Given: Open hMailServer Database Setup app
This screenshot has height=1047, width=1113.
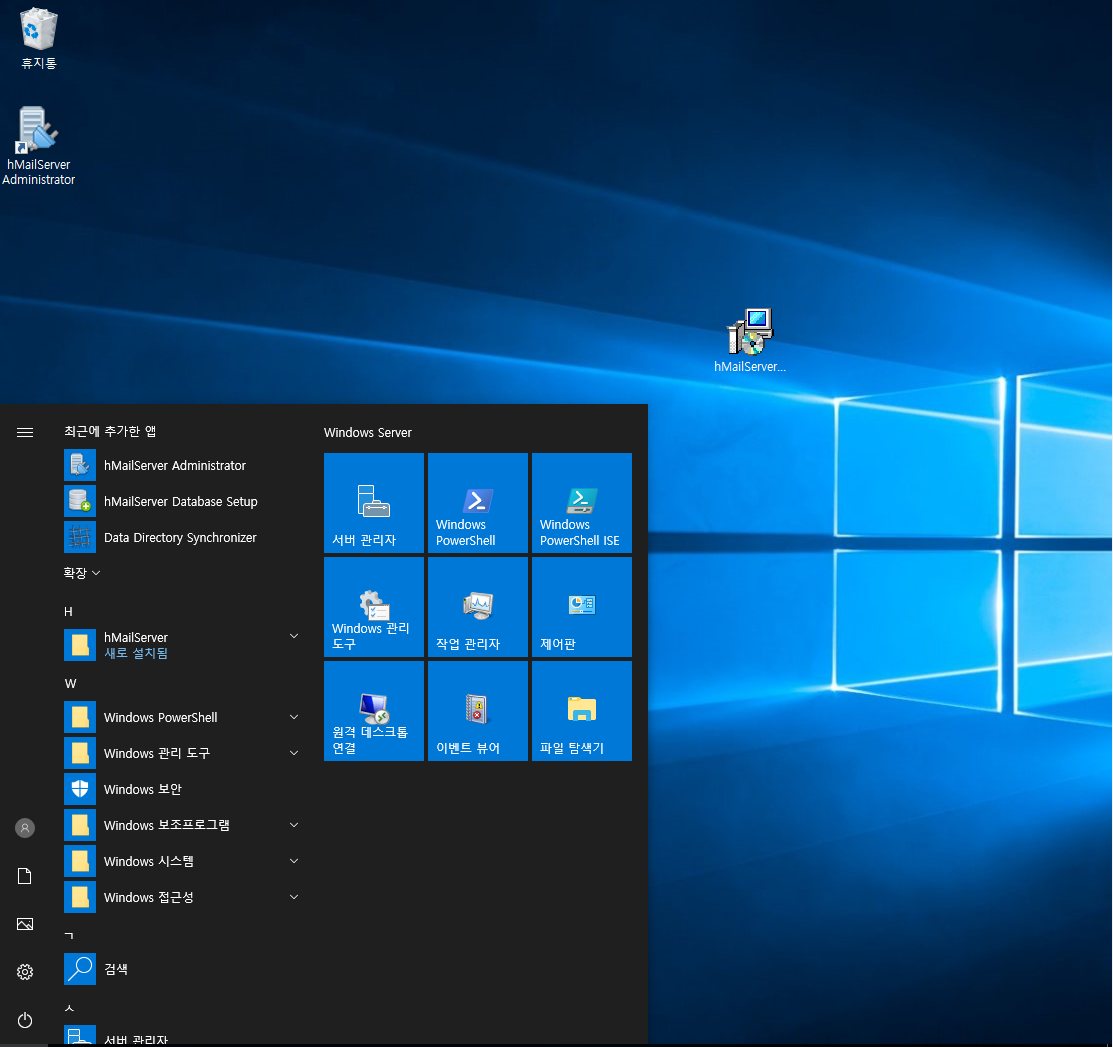Looking at the screenshot, I should pyautogui.click(x=182, y=501).
